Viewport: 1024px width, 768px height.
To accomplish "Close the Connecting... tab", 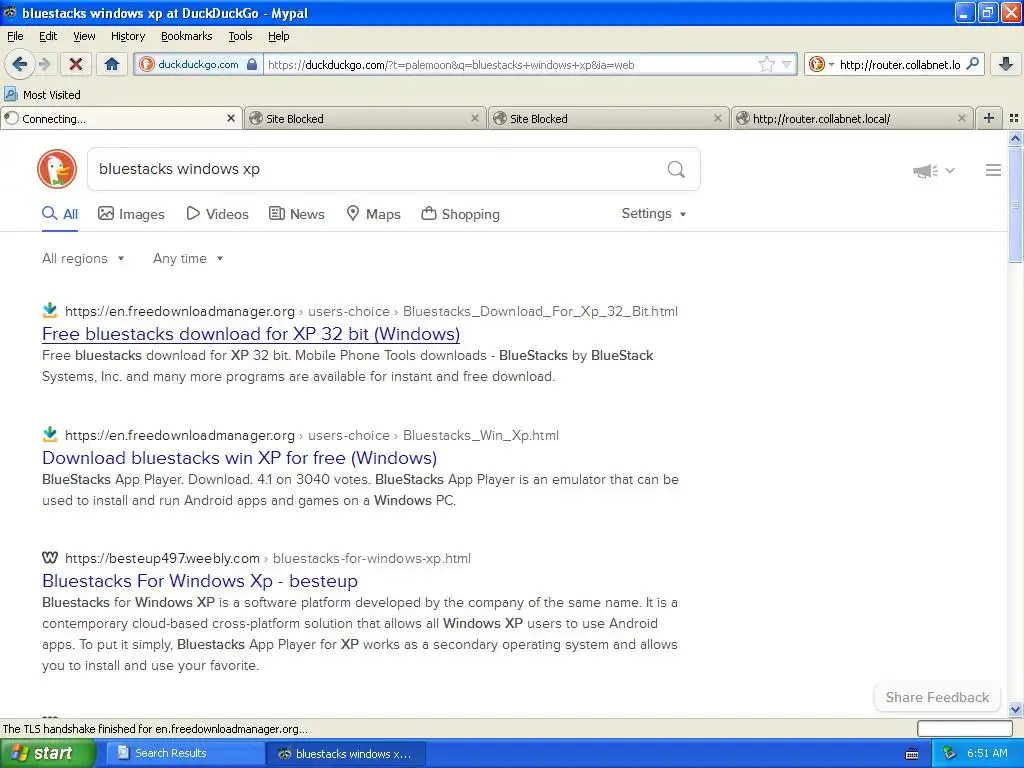I will point(231,118).
